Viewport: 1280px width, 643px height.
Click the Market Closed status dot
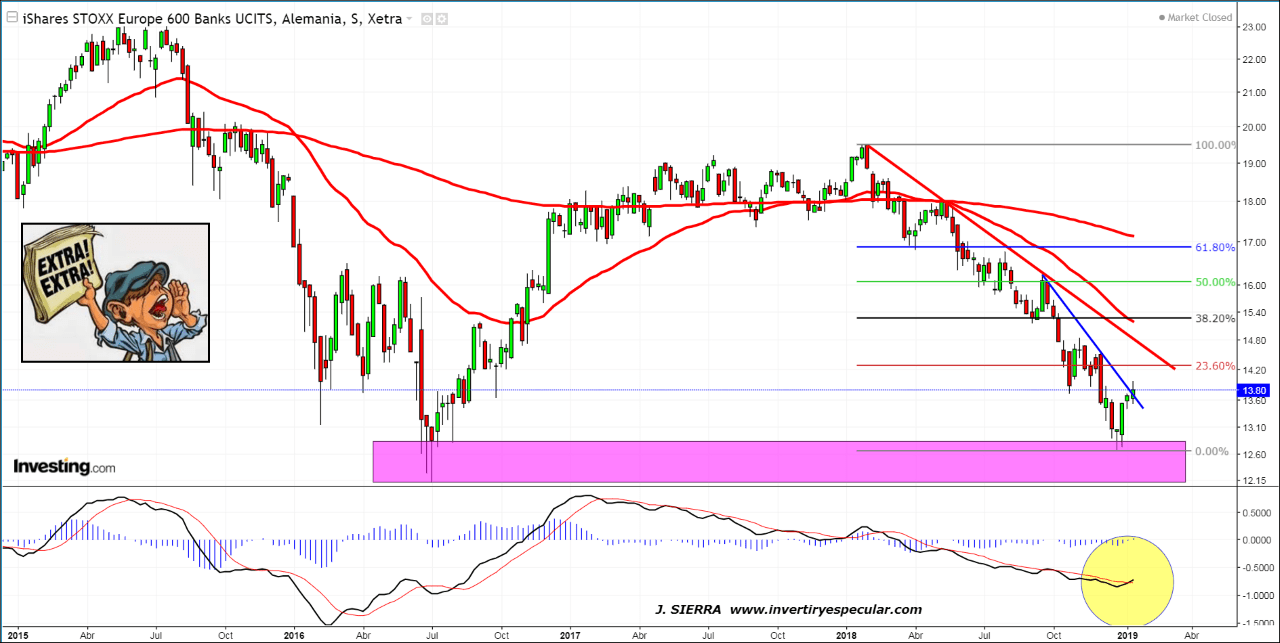1162,18
